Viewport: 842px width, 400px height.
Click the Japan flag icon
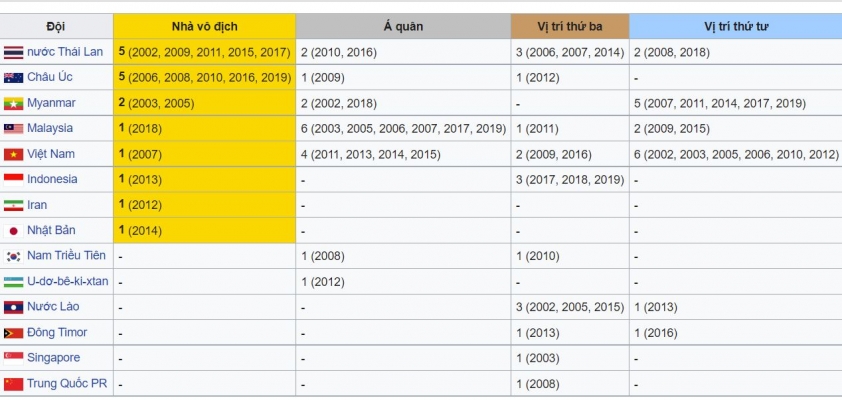13,231
